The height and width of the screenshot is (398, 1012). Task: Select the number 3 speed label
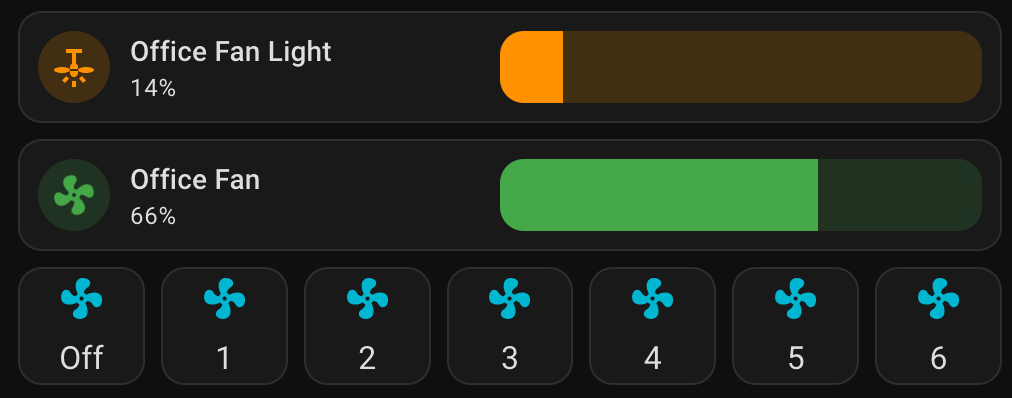pyautogui.click(x=510, y=358)
